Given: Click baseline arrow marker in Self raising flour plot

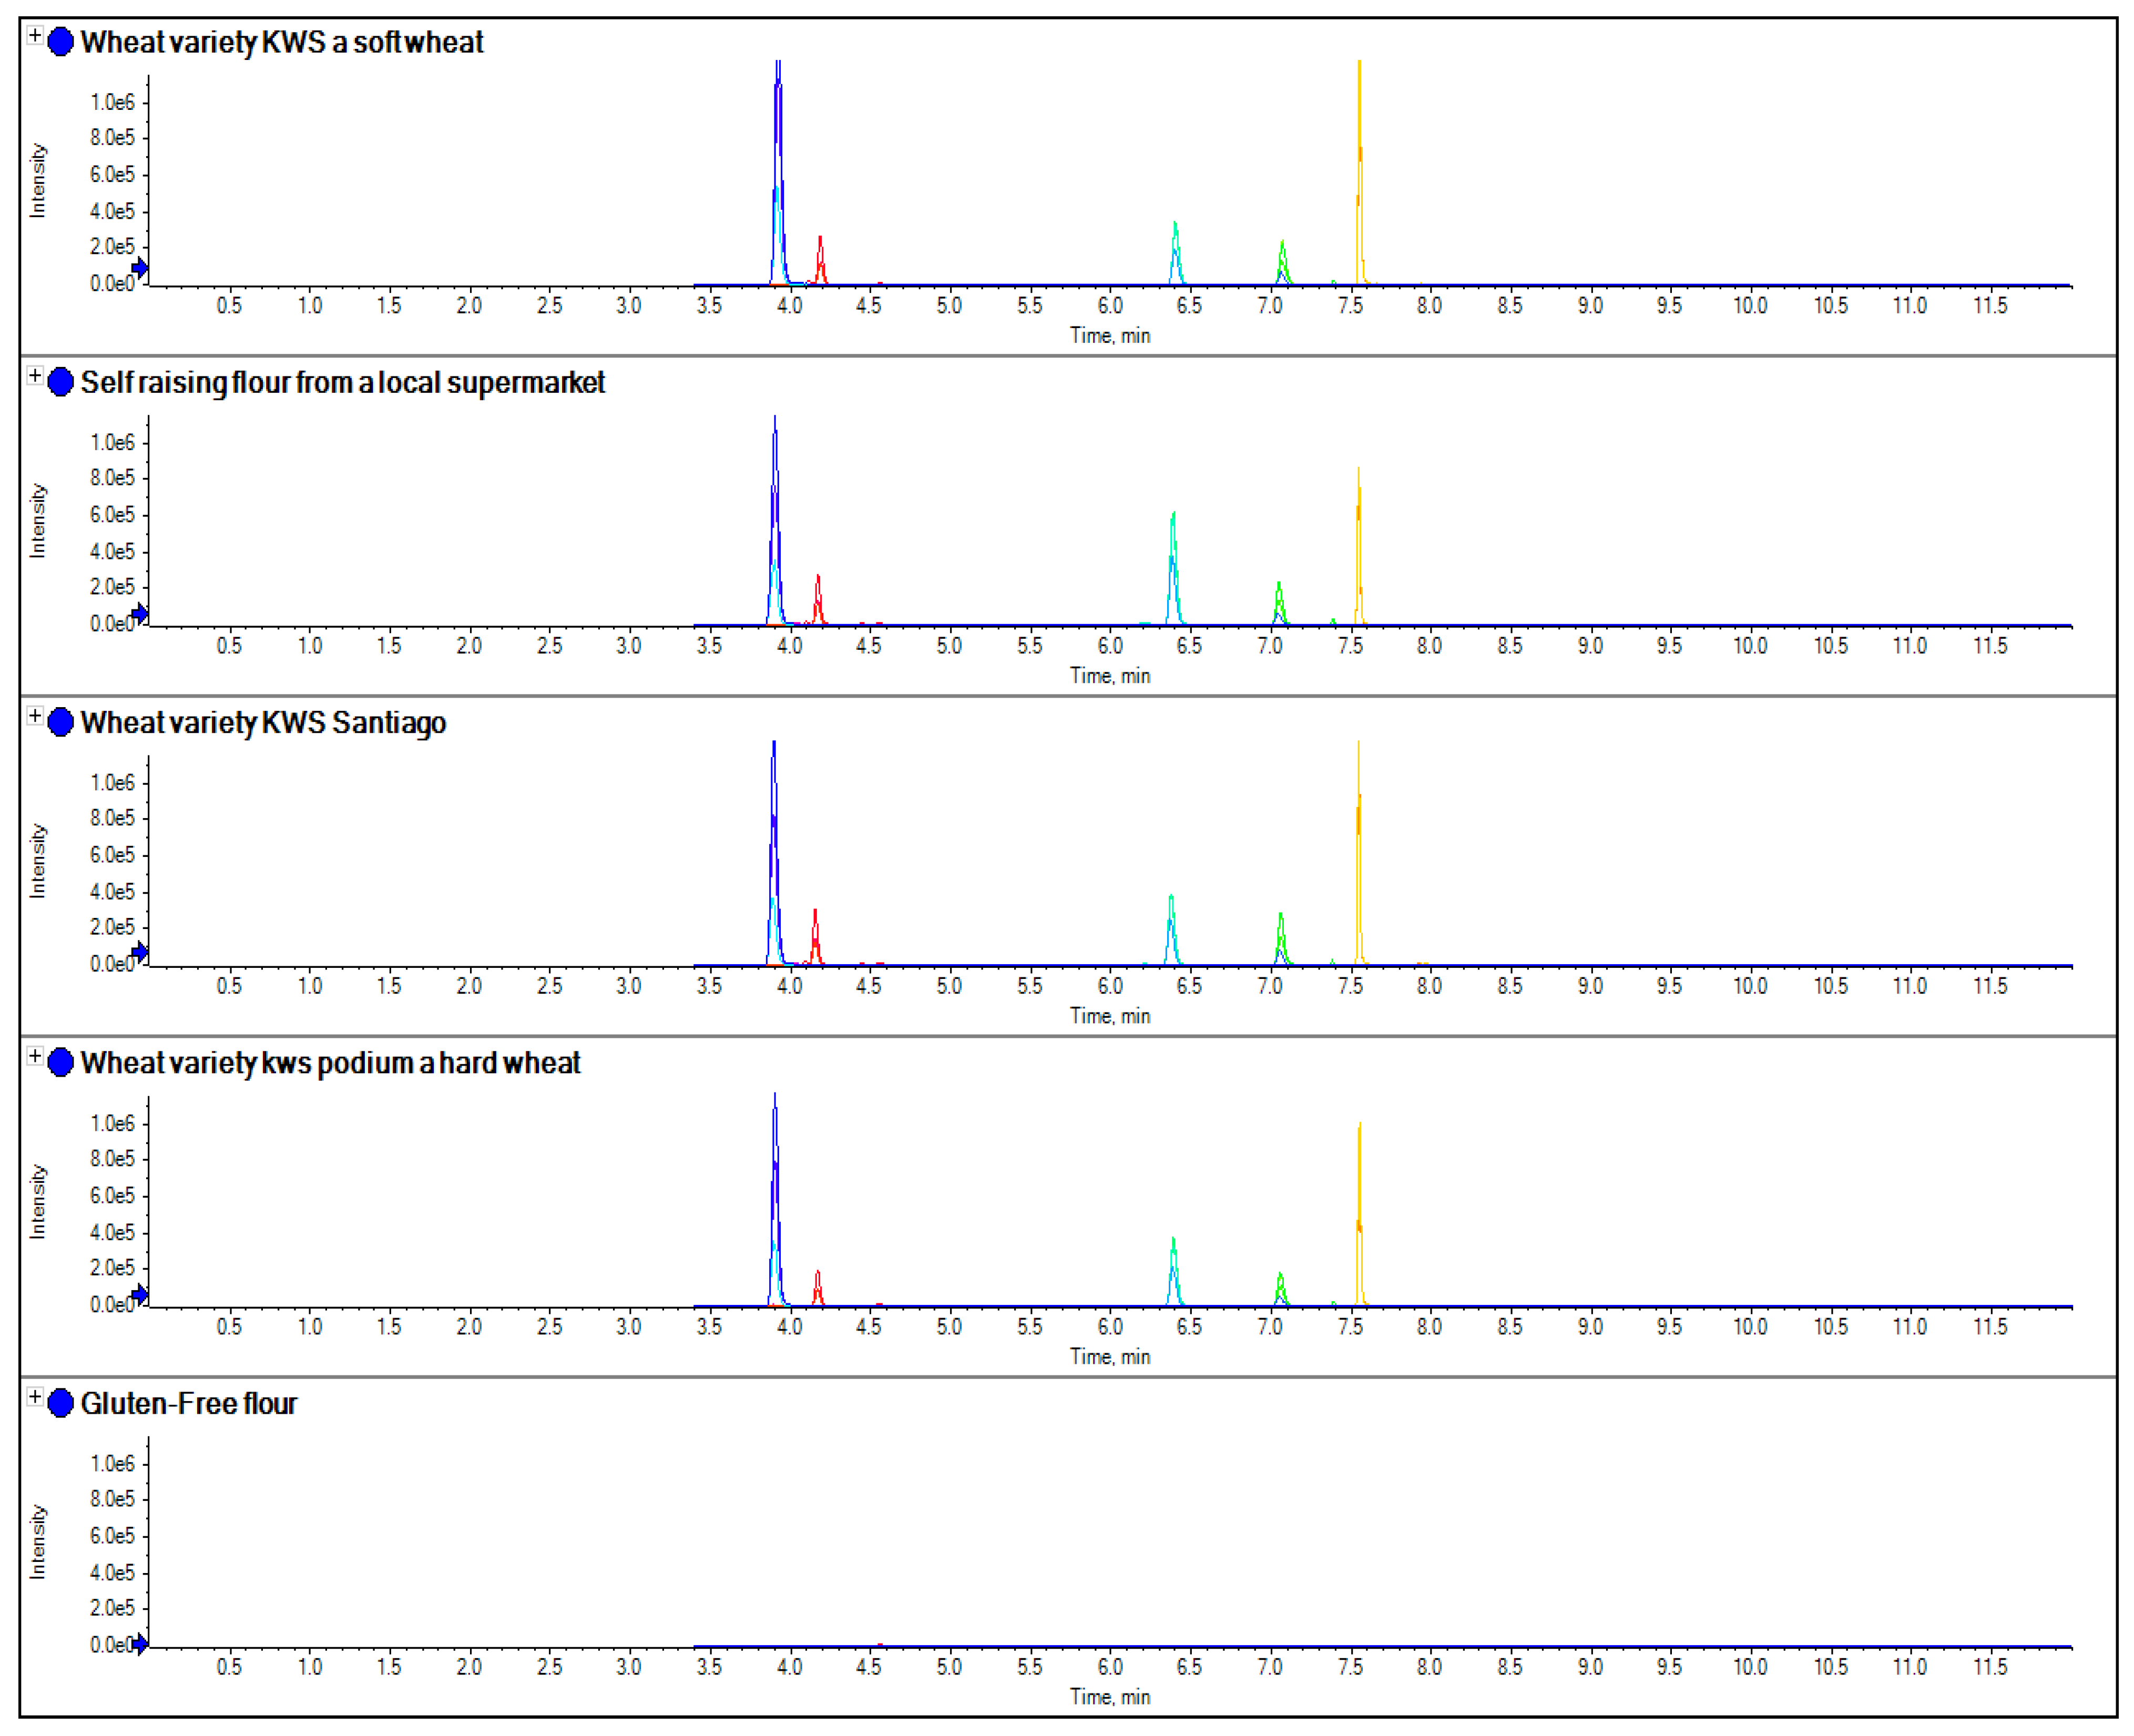Looking at the screenshot, I should (x=140, y=613).
